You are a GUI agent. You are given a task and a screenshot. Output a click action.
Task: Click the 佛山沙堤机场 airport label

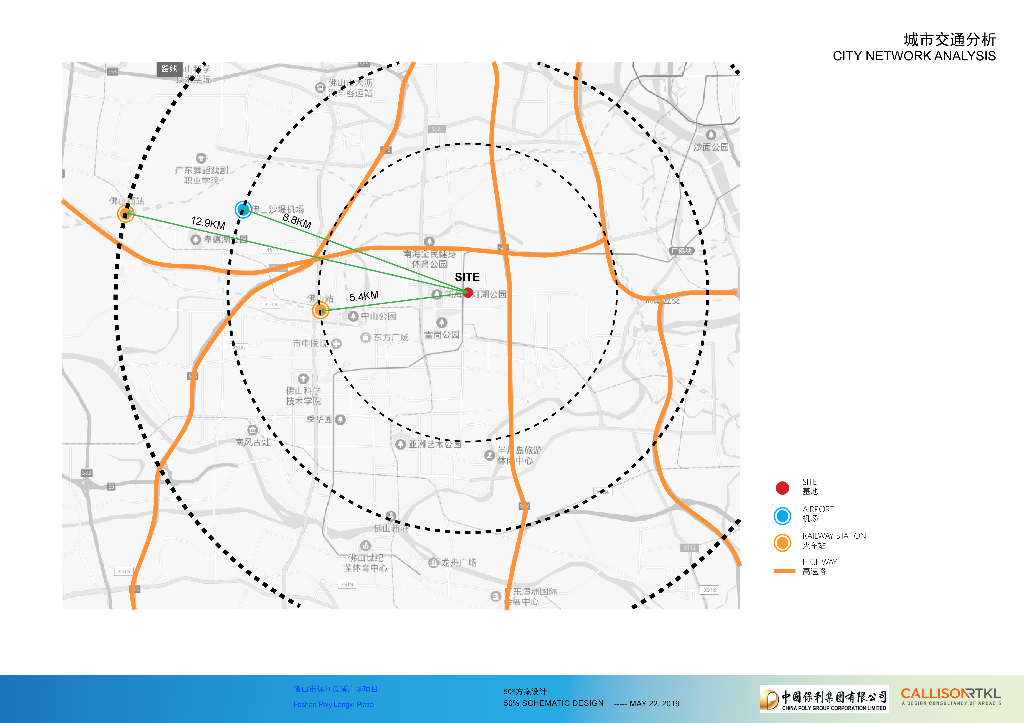(278, 209)
